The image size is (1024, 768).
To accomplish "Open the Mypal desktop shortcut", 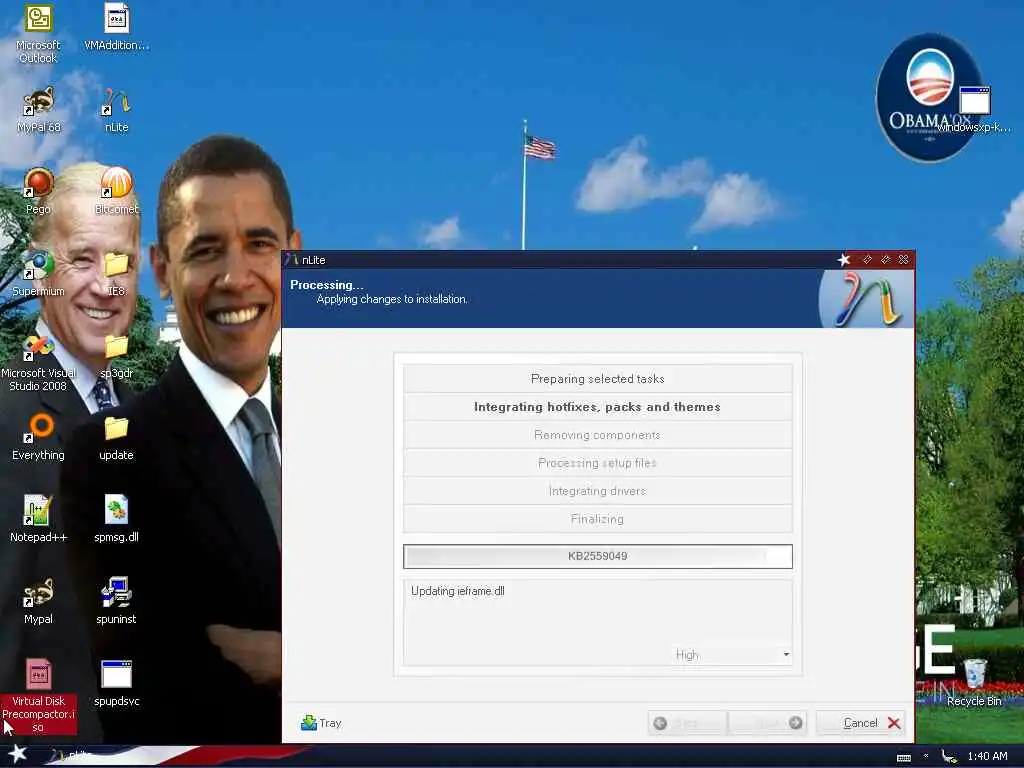I will click(x=38, y=601).
